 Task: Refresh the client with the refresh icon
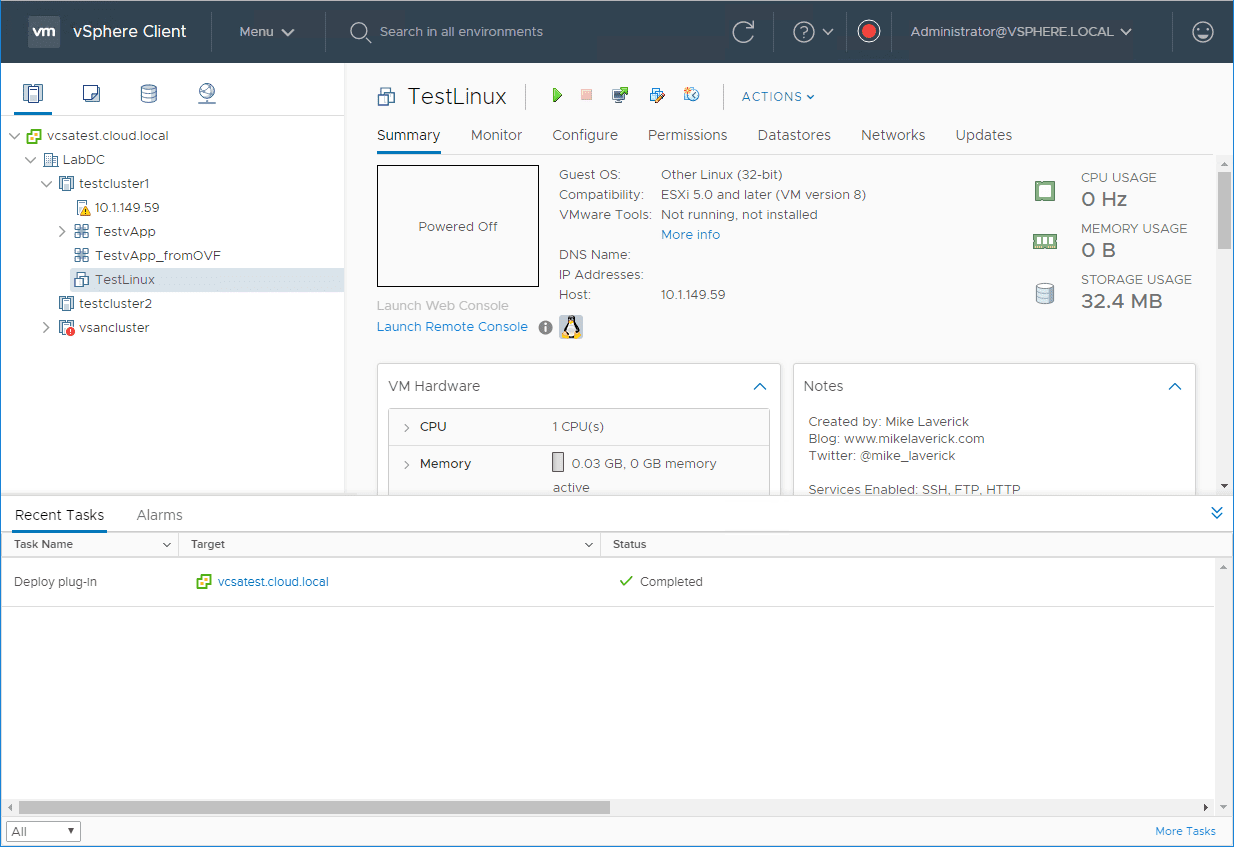[743, 31]
